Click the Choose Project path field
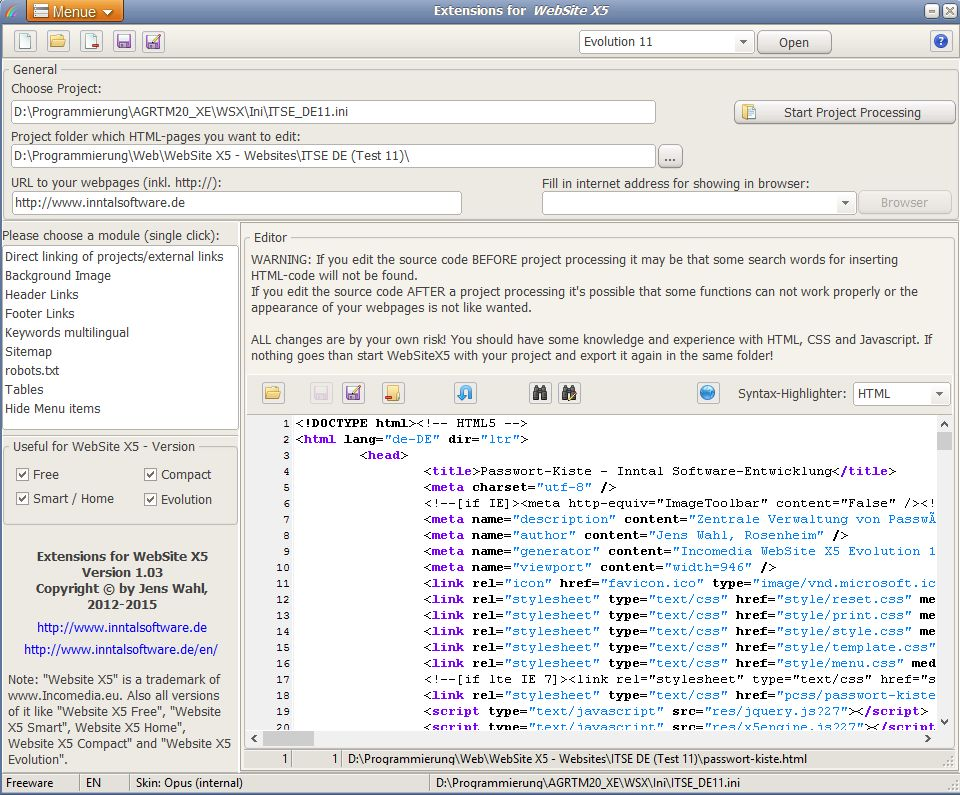Screen dimensions: 960x795 (x=333, y=112)
